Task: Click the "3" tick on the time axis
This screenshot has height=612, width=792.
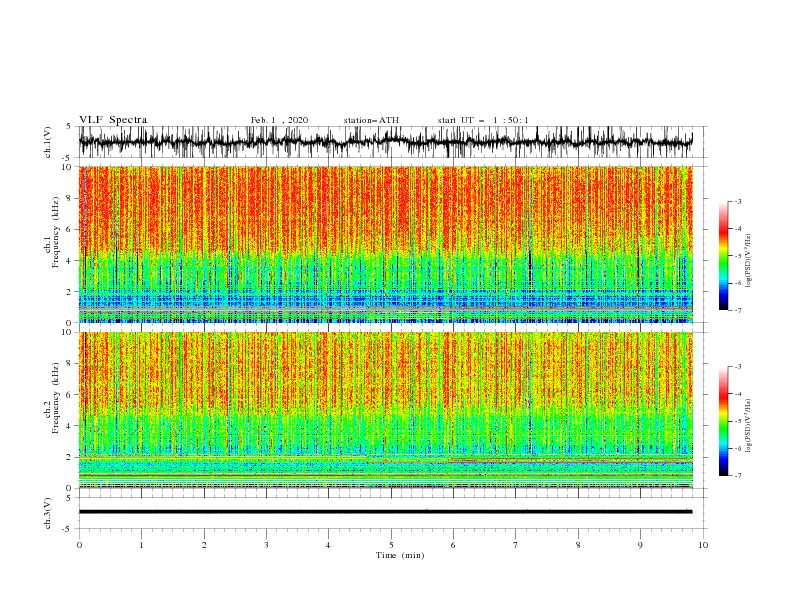Action: (266, 545)
